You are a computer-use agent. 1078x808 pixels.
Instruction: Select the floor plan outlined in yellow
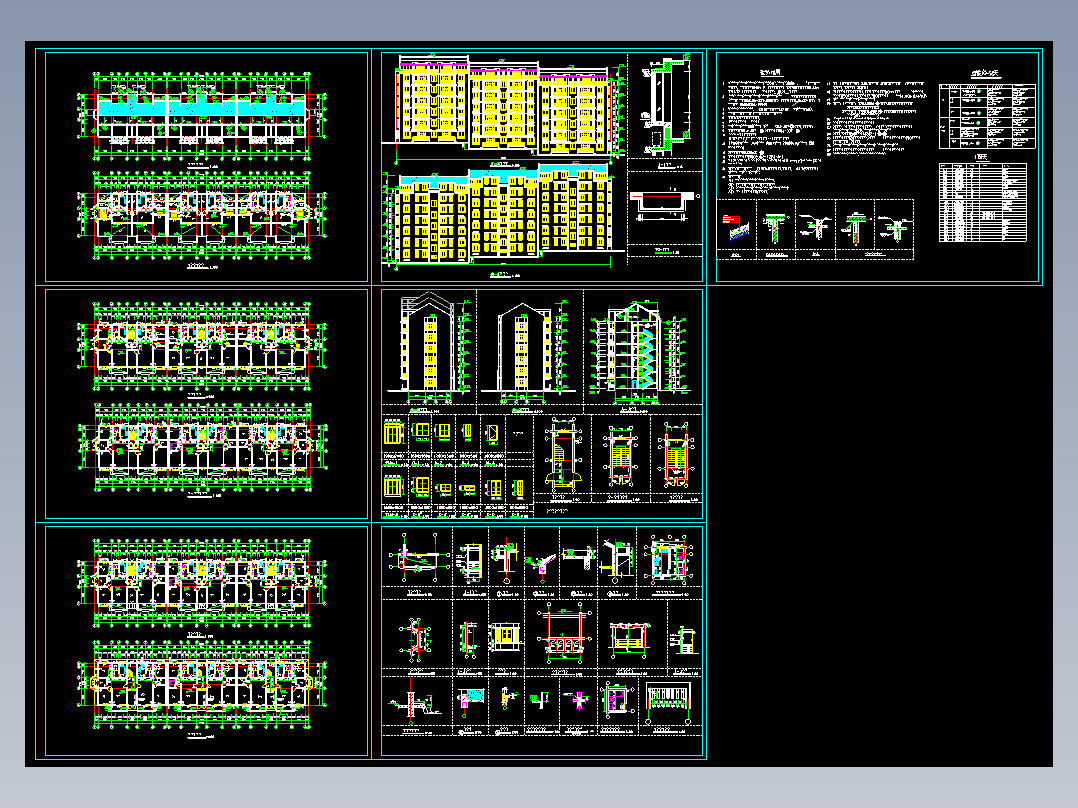coord(202,684)
